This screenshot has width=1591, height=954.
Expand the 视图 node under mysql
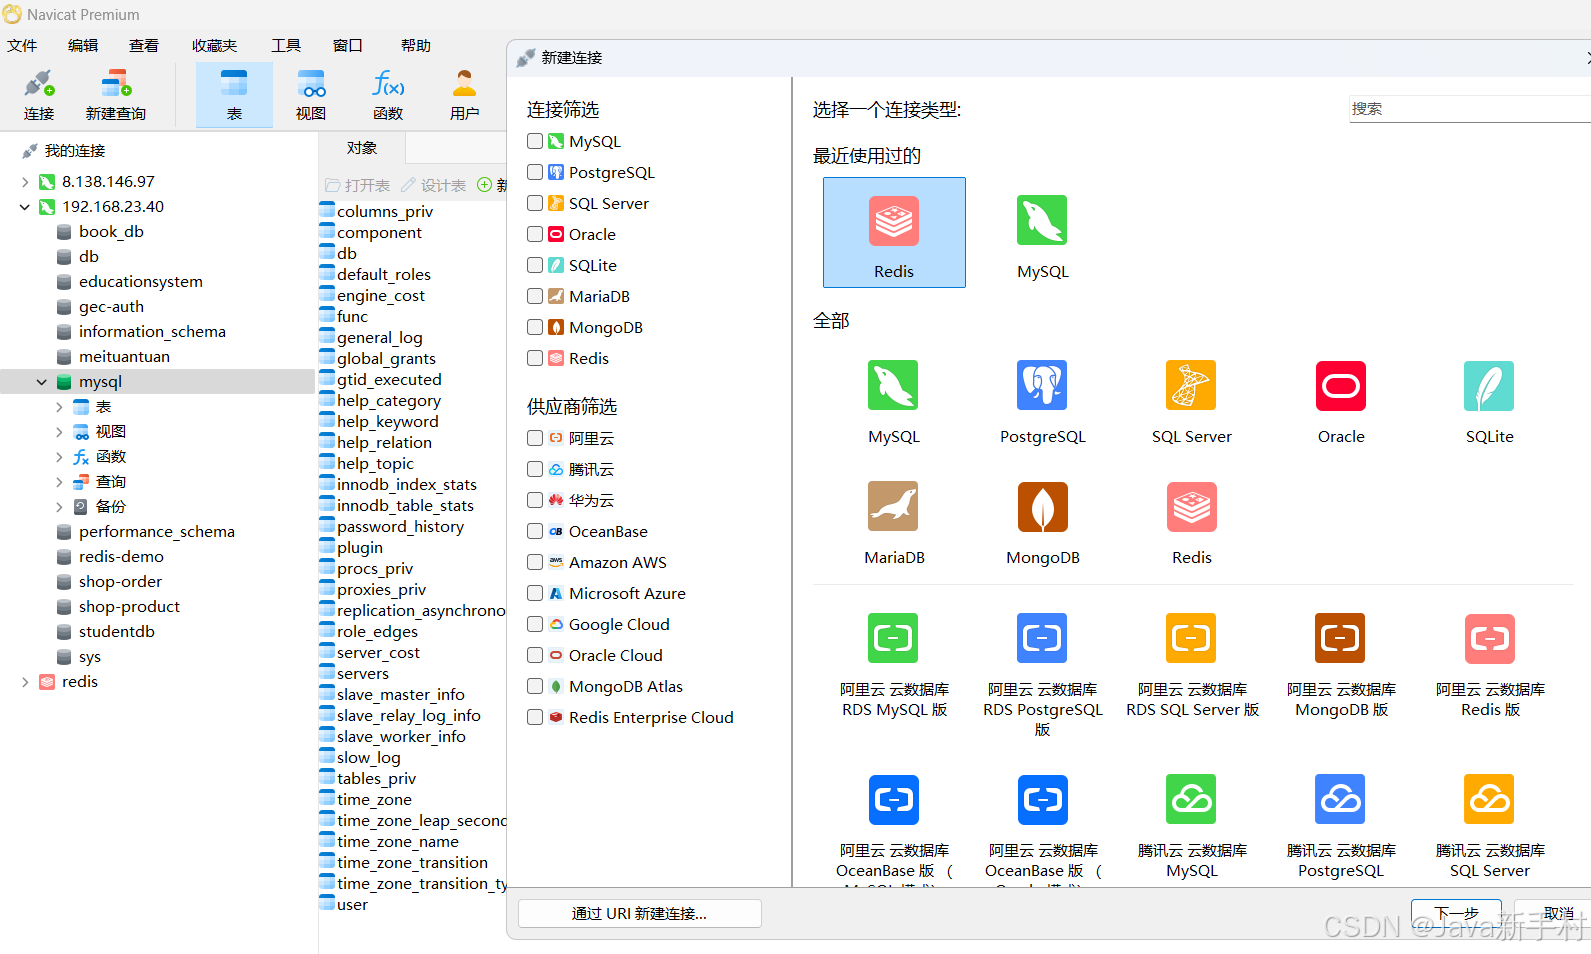[x=59, y=432]
